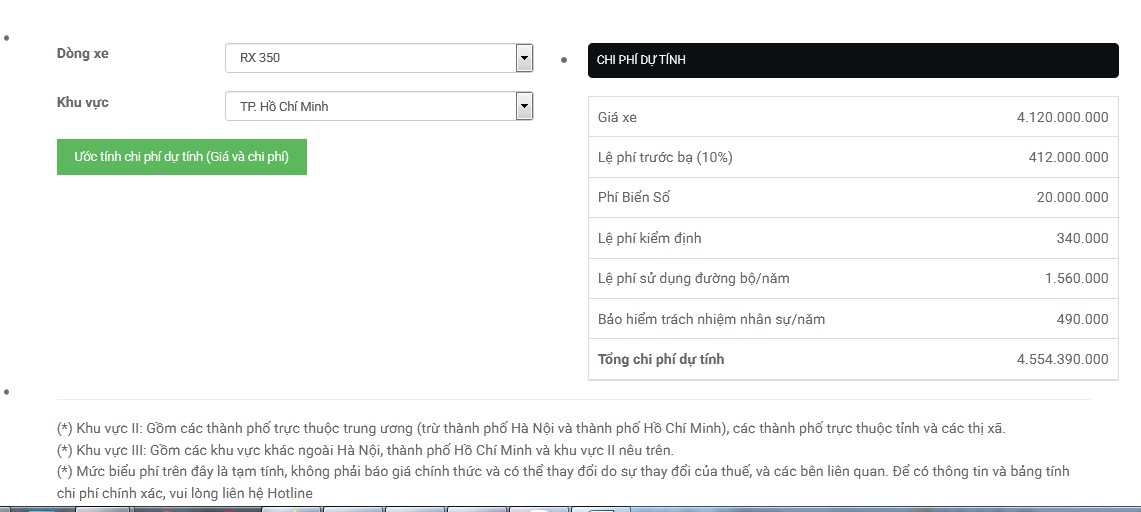Select the Giá xe row label

tap(617, 117)
